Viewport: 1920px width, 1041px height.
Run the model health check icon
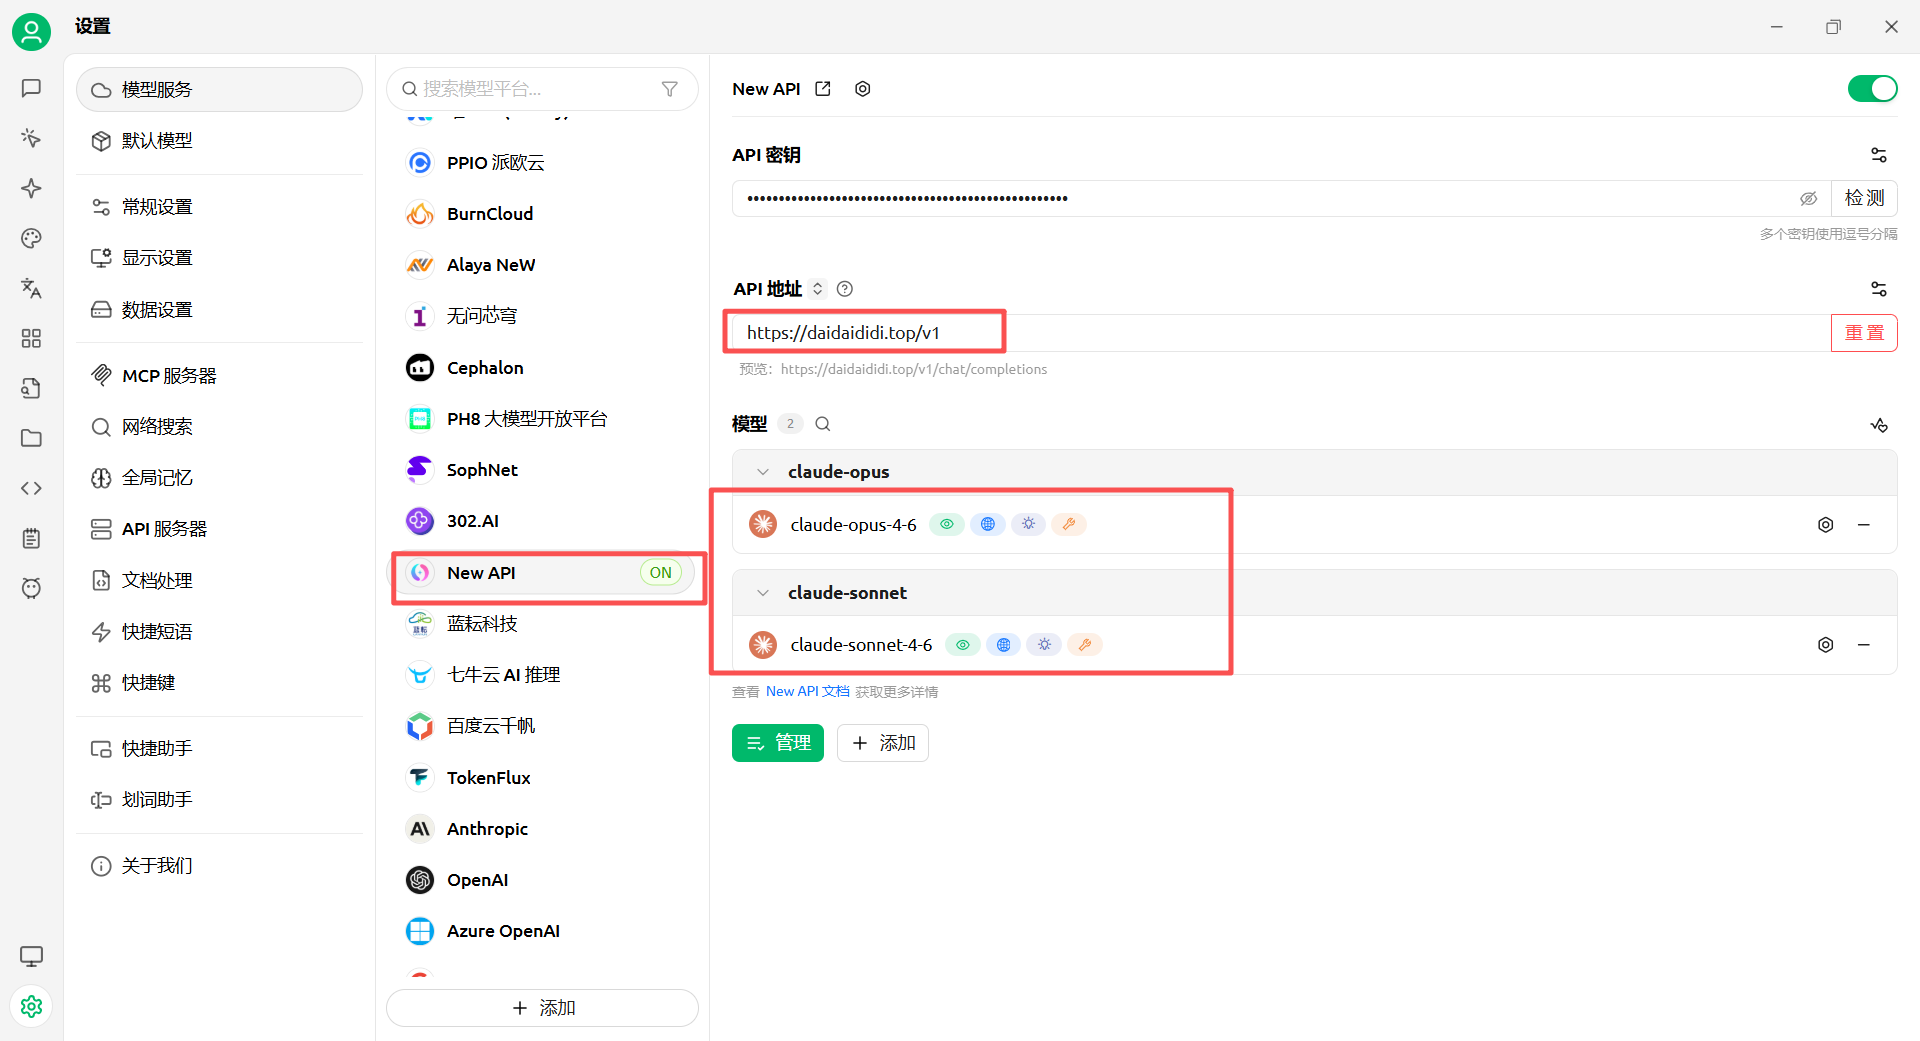[x=1879, y=425]
